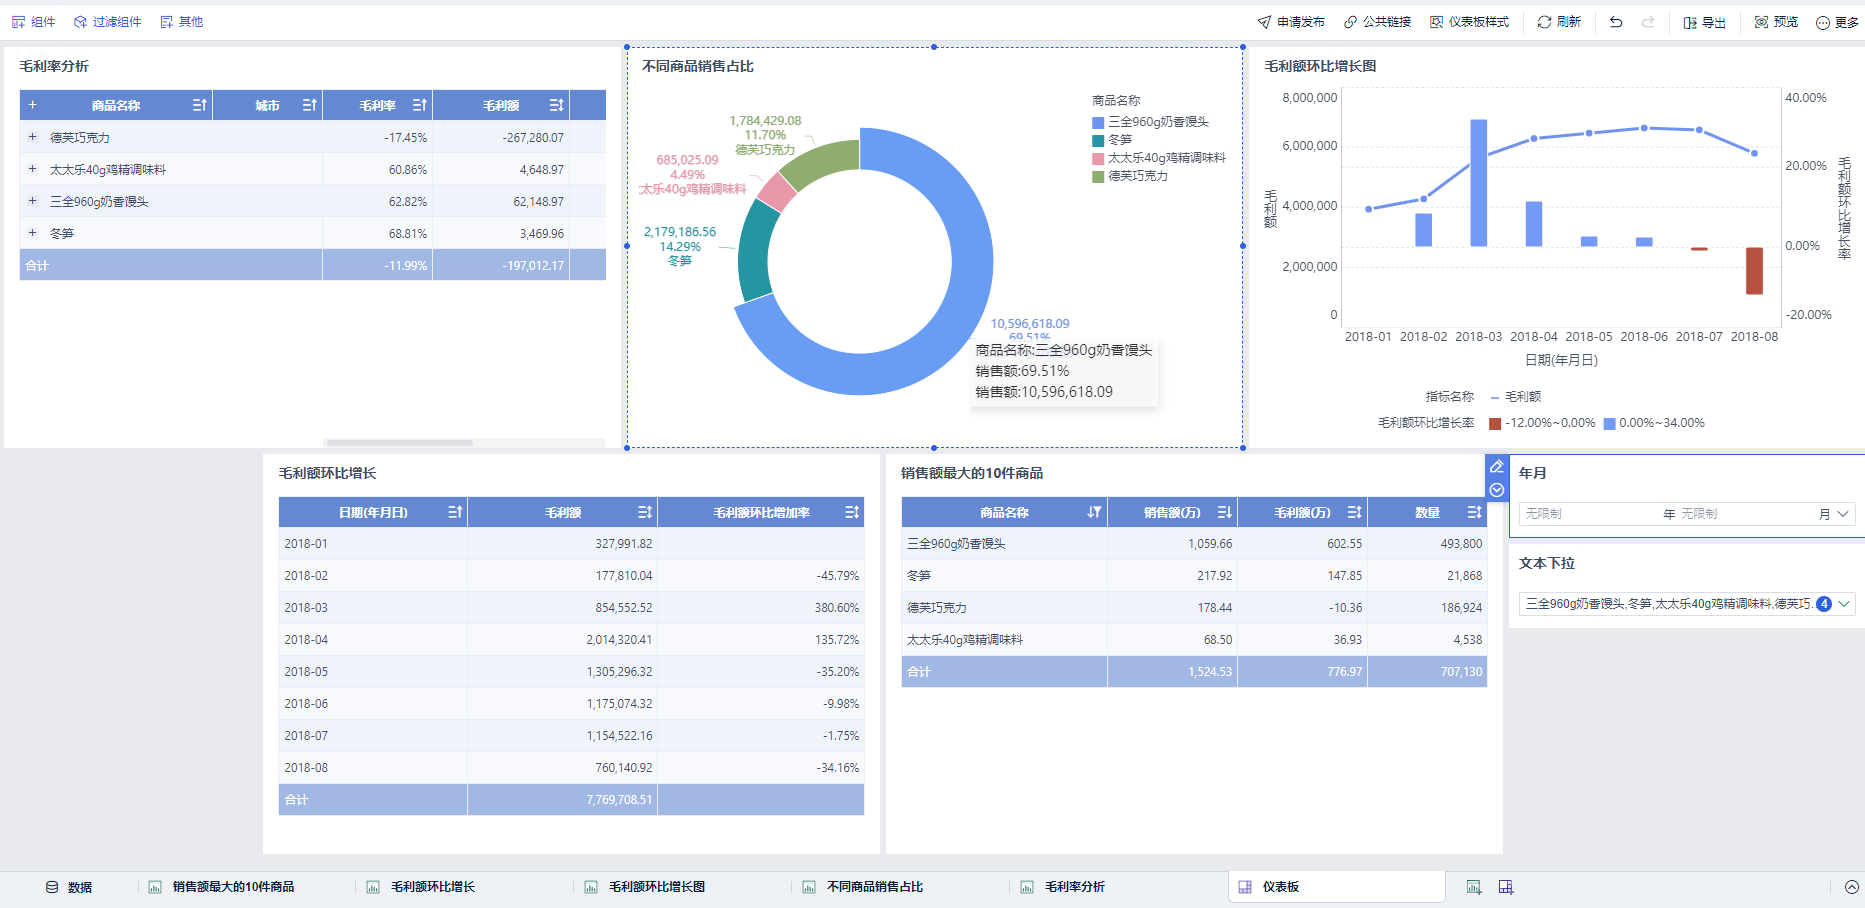Image resolution: width=1865 pixels, height=908 pixels.
Task: Click the blue 0.00%~34.00% legend swatch
Action: tap(1609, 424)
